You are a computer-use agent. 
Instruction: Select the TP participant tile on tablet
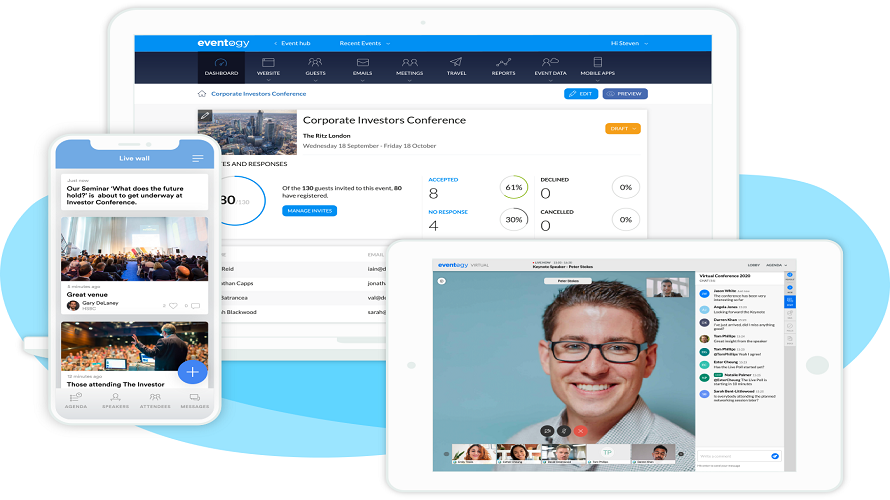(x=608, y=452)
